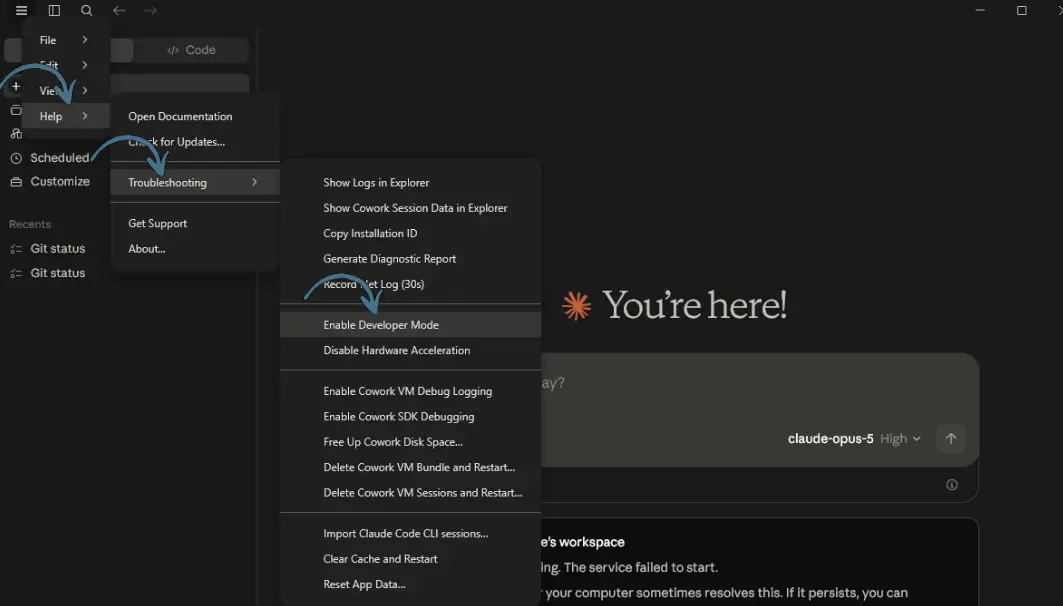1063x606 pixels.
Task: Open the Help menu item
Action: [x=66, y=116]
